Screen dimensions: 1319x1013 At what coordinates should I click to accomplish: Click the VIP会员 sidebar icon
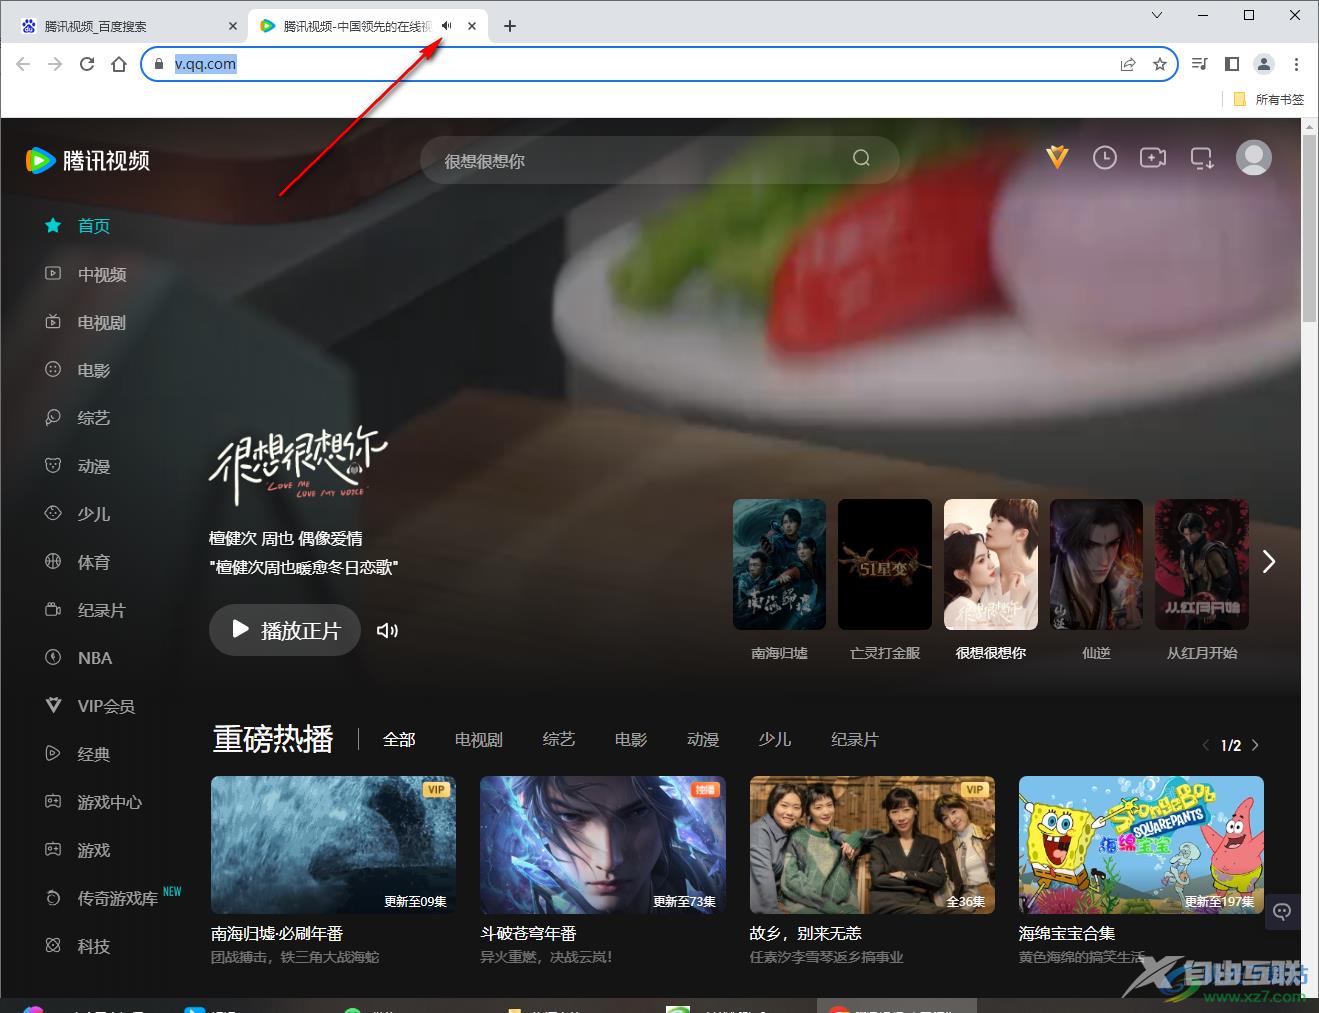(53, 705)
